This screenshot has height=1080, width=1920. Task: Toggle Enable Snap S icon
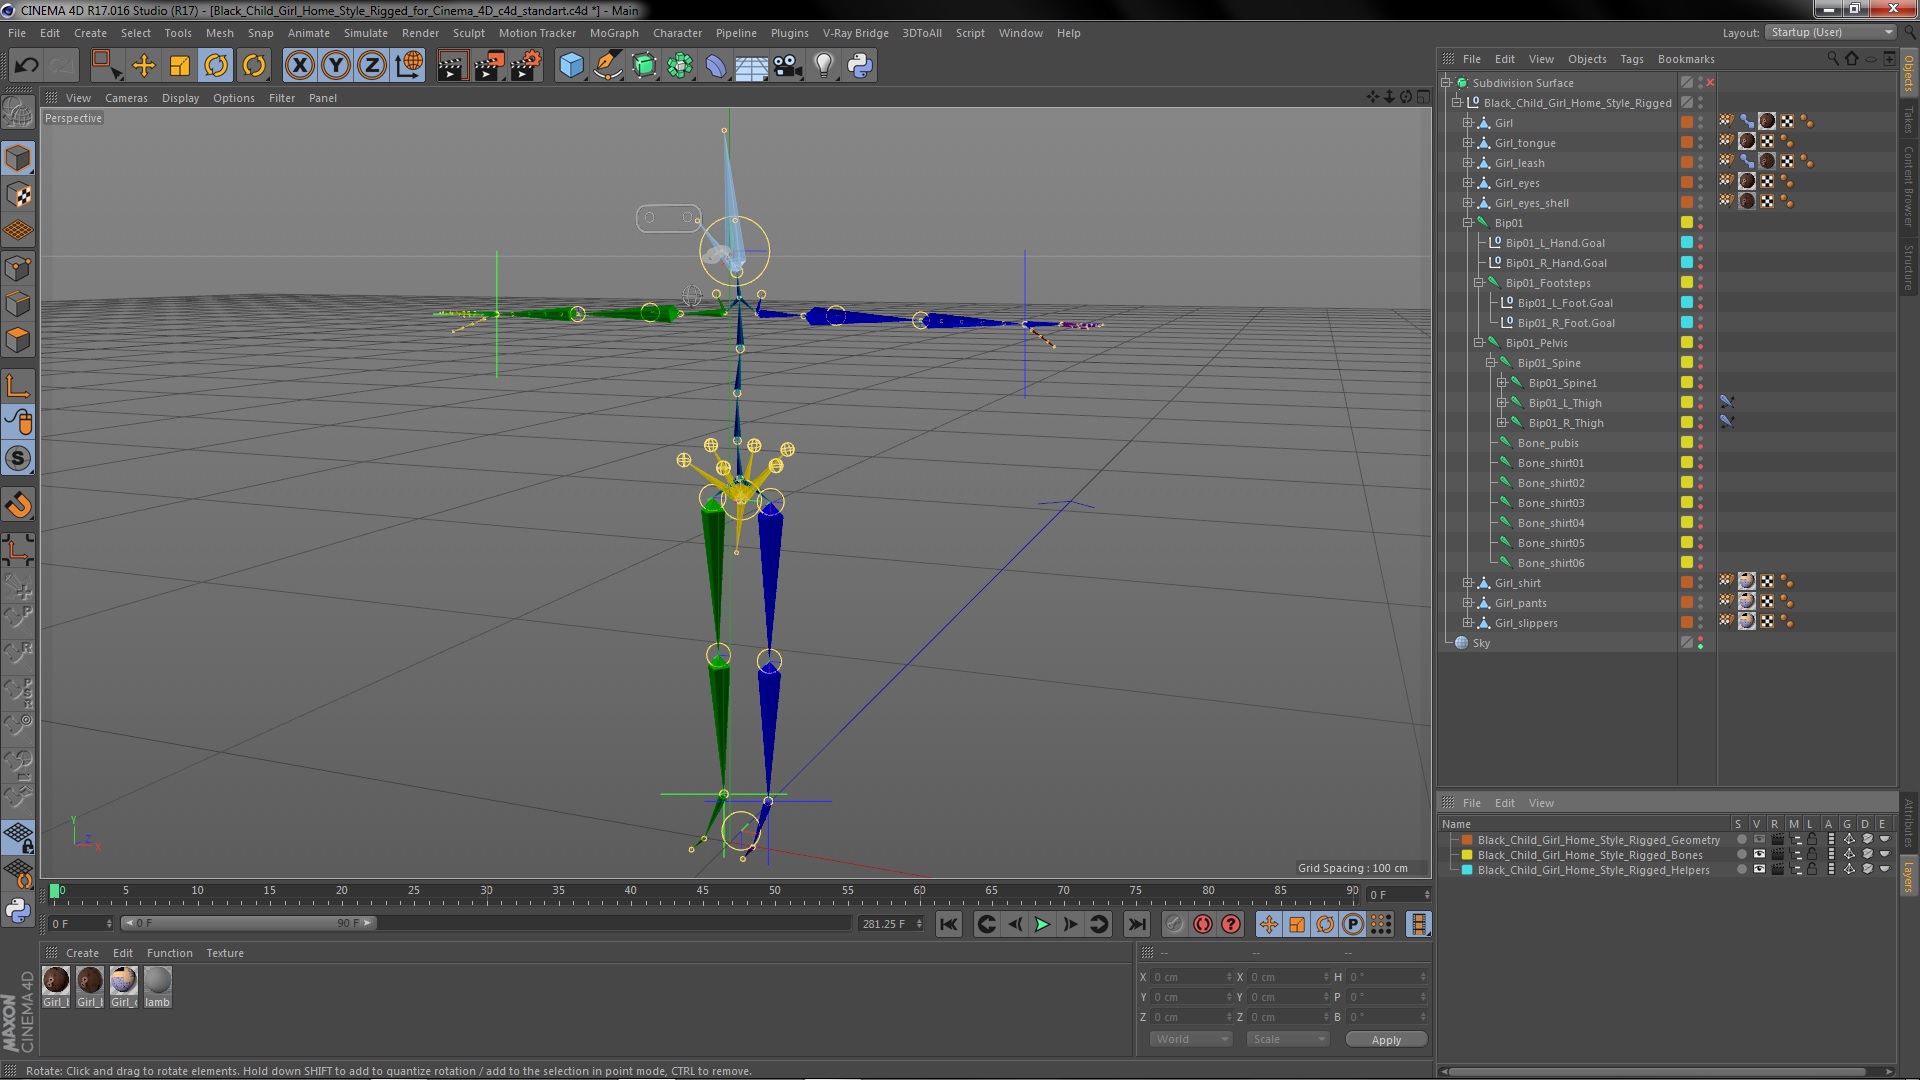(x=18, y=459)
